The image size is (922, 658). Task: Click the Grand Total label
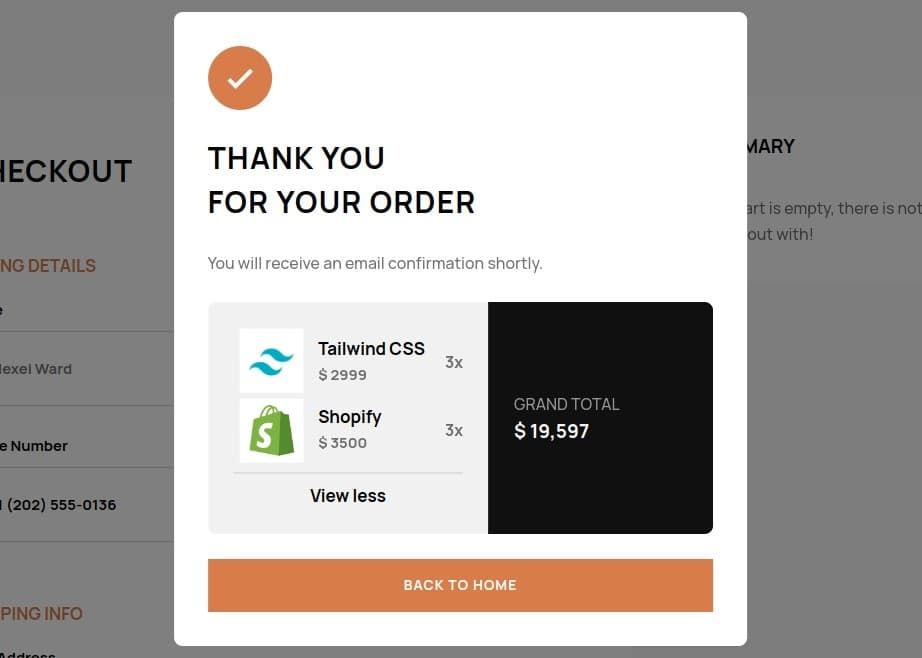tap(566, 405)
